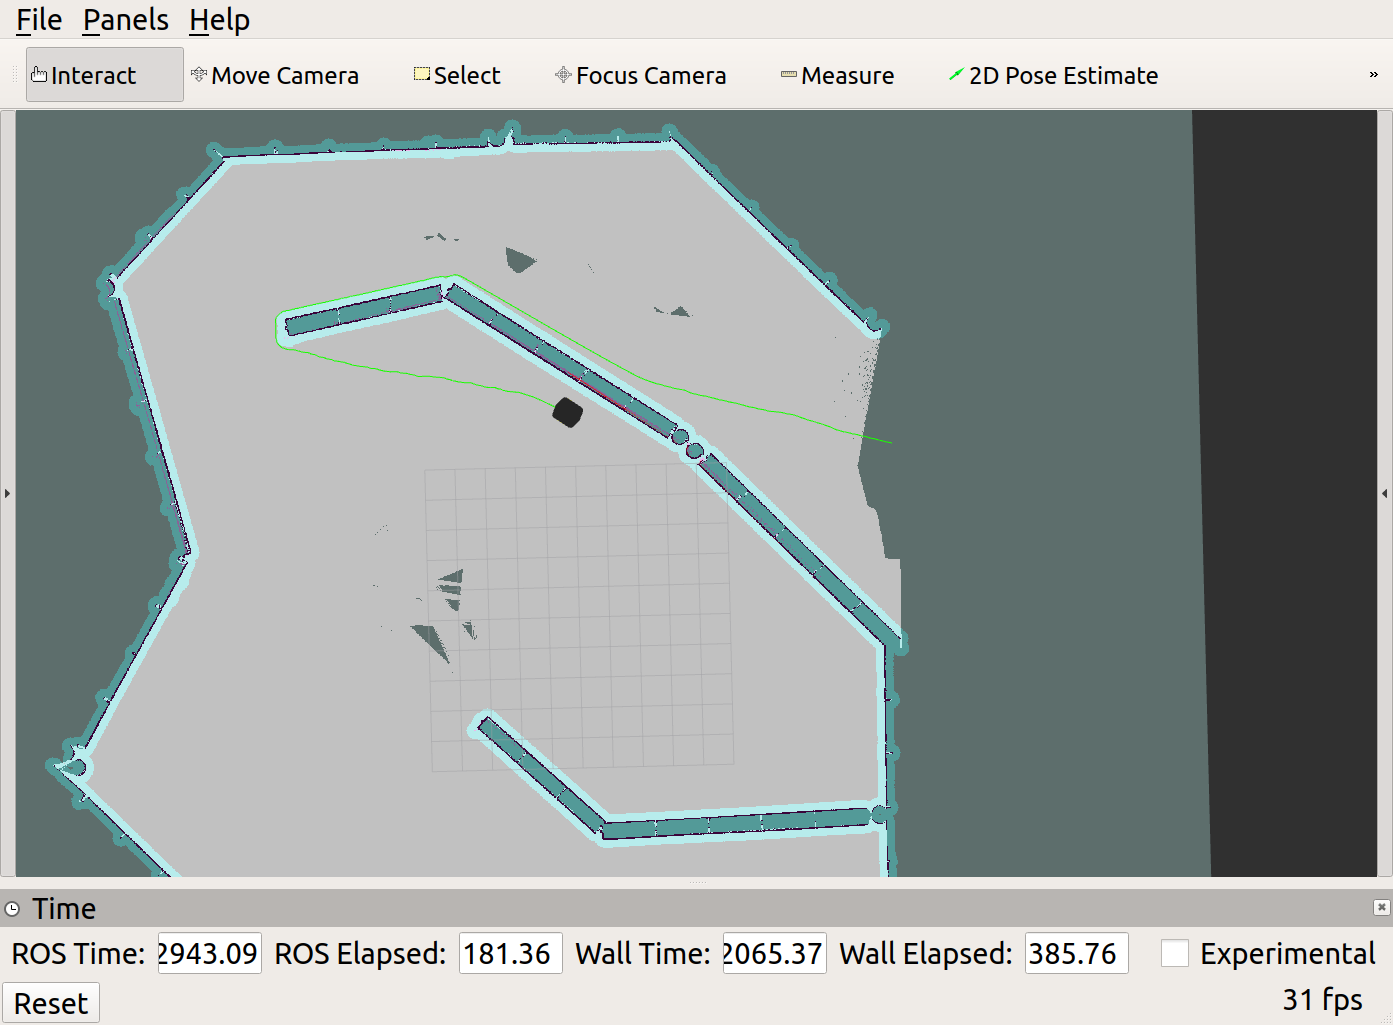
Task: Click the Time panel title
Action: (64, 909)
